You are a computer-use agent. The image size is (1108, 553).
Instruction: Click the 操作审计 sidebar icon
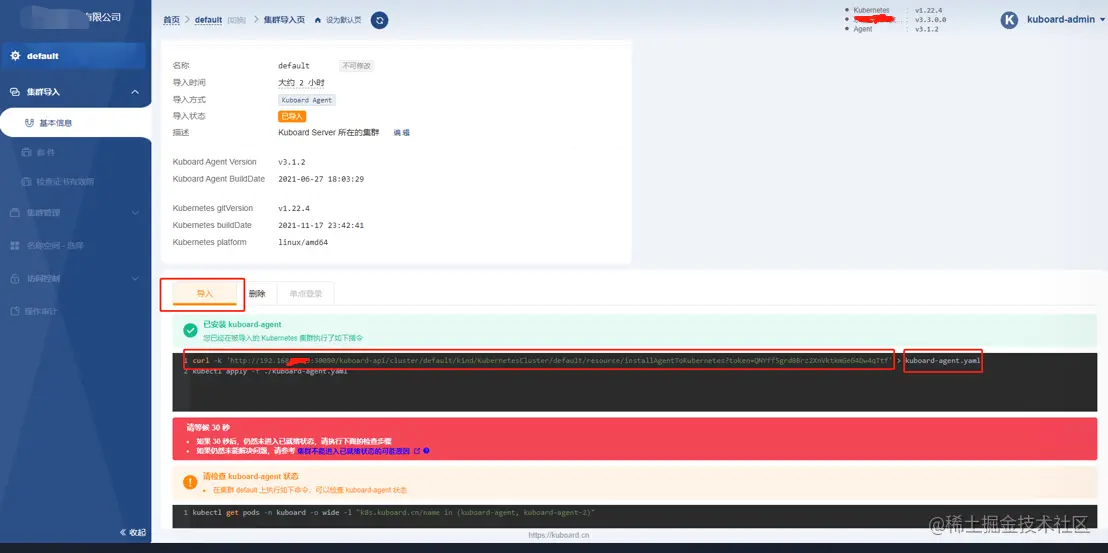coord(15,311)
